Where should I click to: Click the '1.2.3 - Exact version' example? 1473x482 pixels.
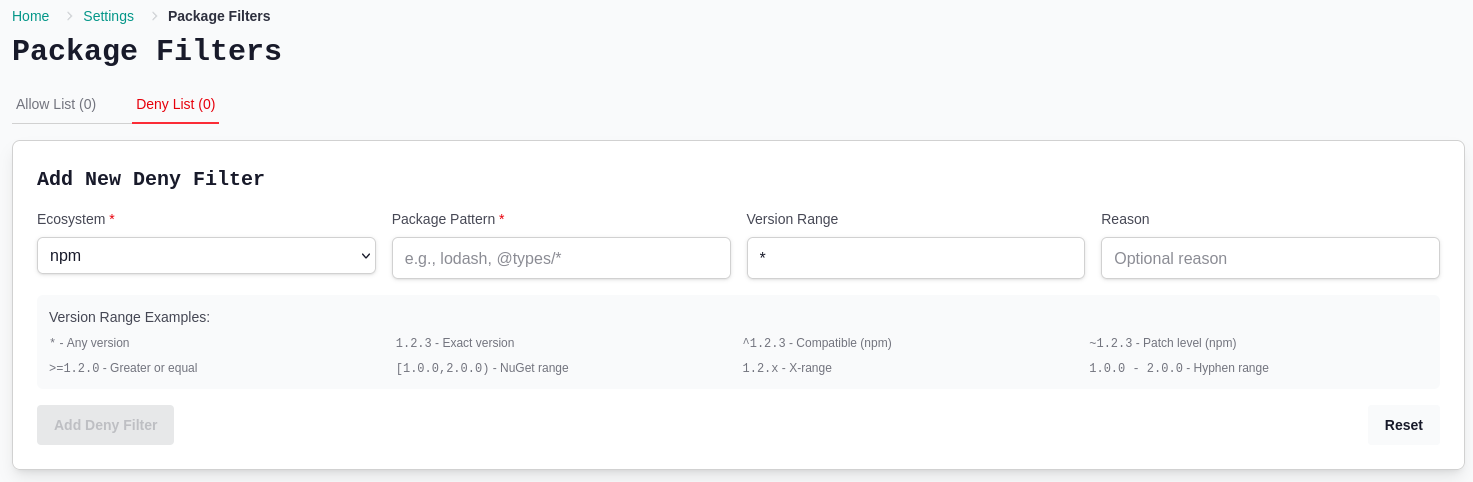(x=455, y=343)
